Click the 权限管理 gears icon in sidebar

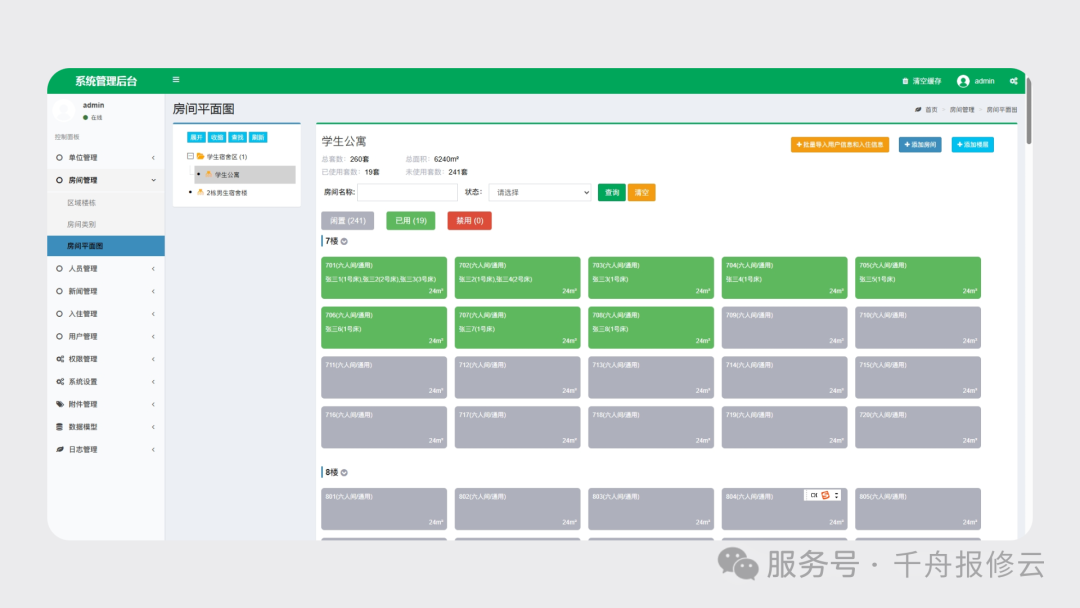[x=59, y=359]
